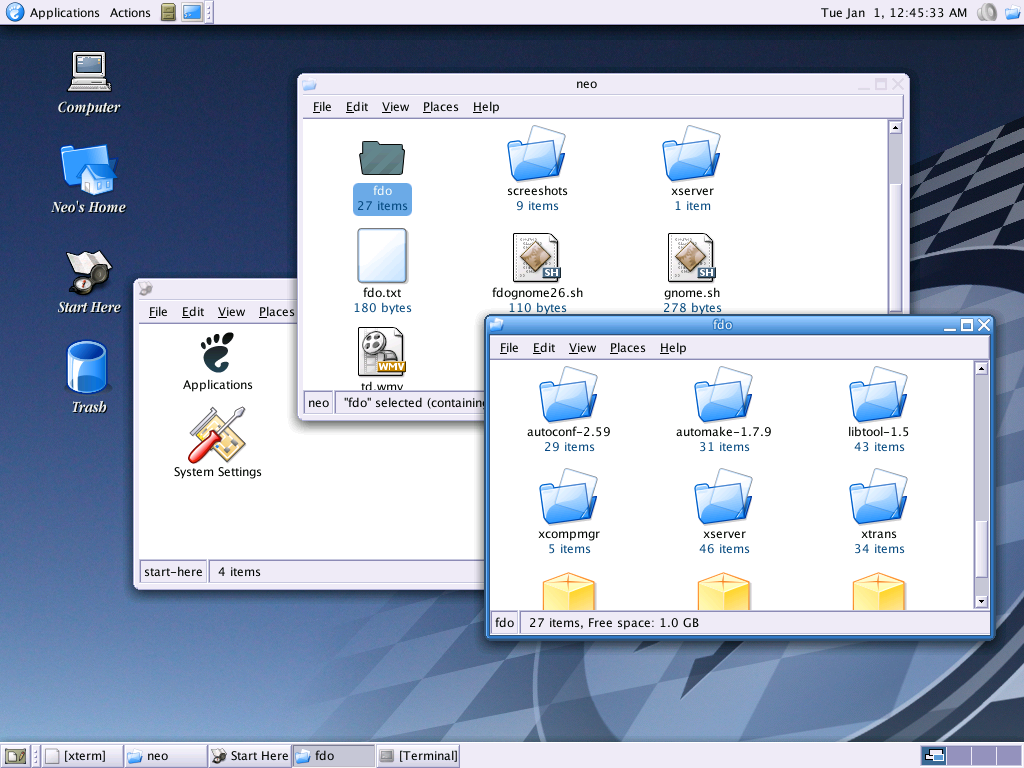Screen dimensions: 1024x768
Task: Open the Computer desktop icon
Action: [89, 72]
